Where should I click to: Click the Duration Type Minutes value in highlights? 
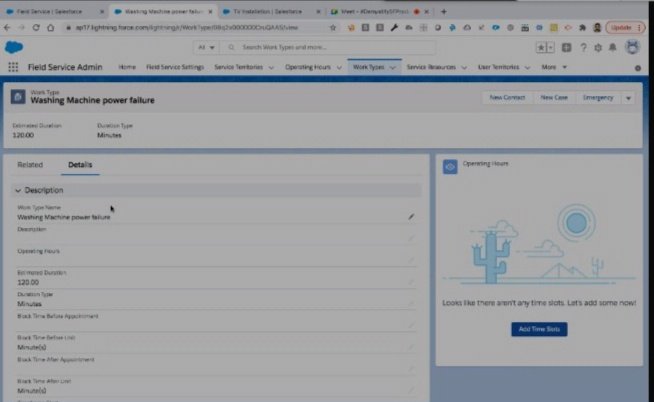109,135
